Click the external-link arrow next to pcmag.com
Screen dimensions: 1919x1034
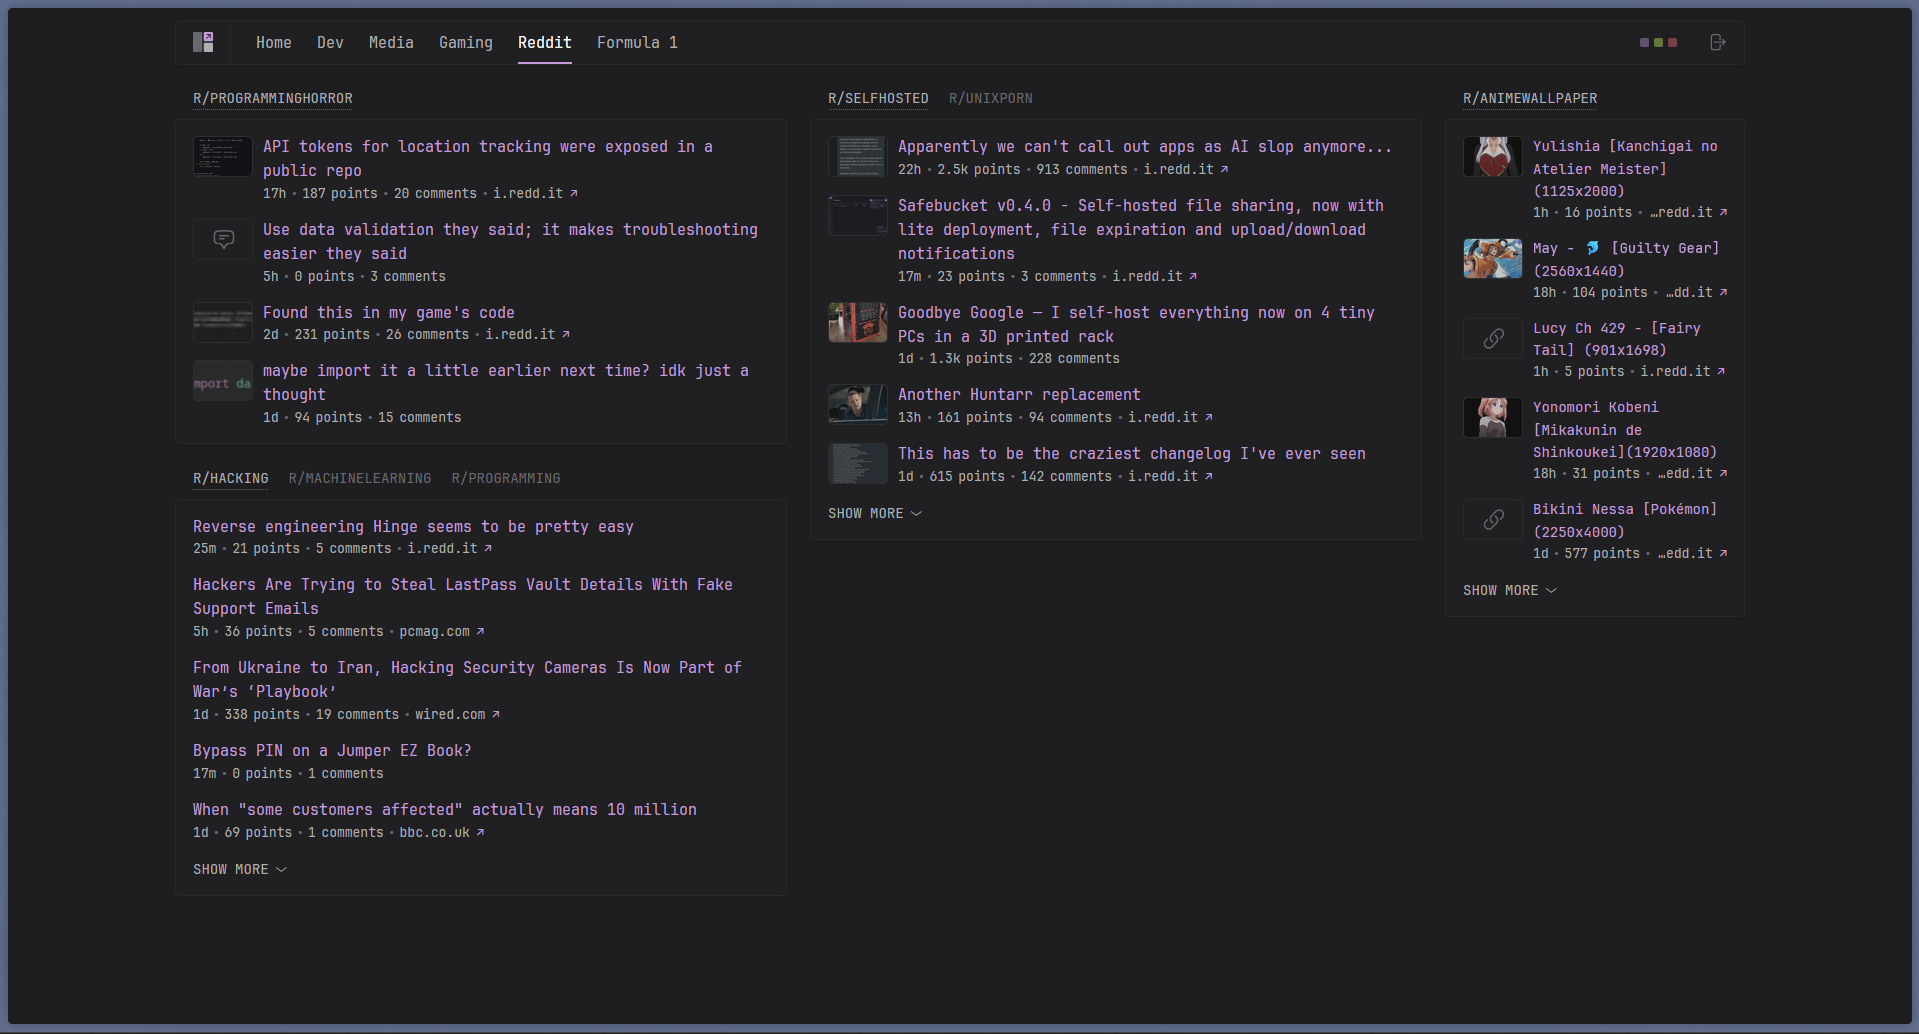coord(479,631)
